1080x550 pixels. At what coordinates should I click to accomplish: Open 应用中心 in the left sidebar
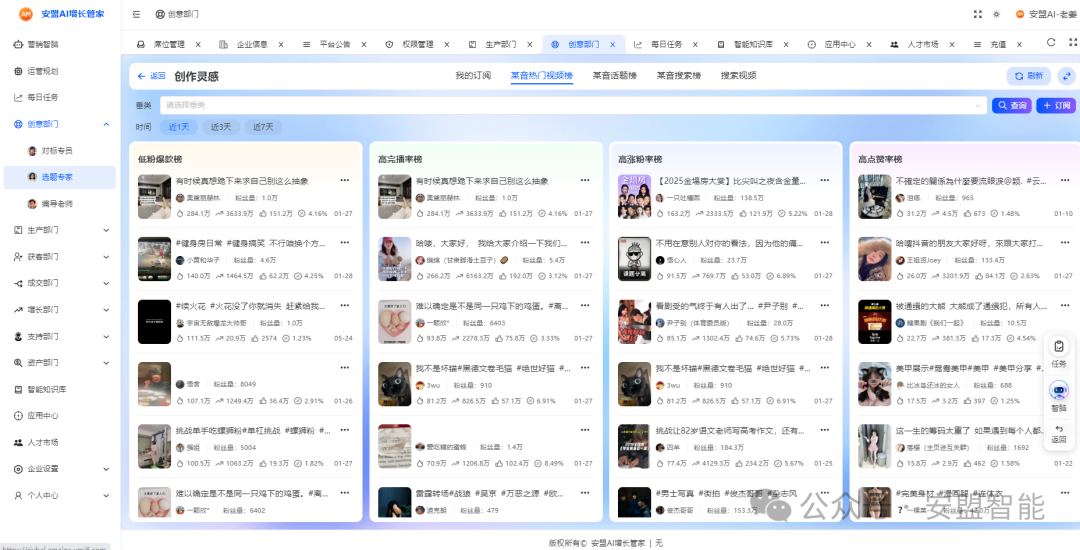(45, 416)
